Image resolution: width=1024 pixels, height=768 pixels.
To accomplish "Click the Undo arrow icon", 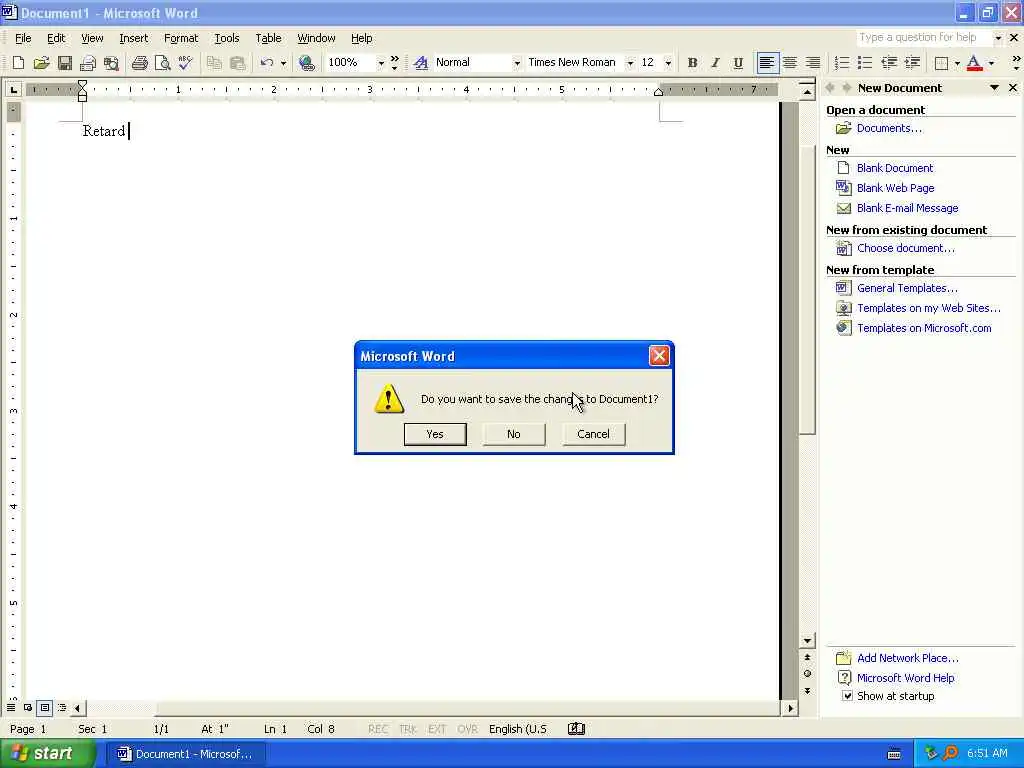I will 266,63.
